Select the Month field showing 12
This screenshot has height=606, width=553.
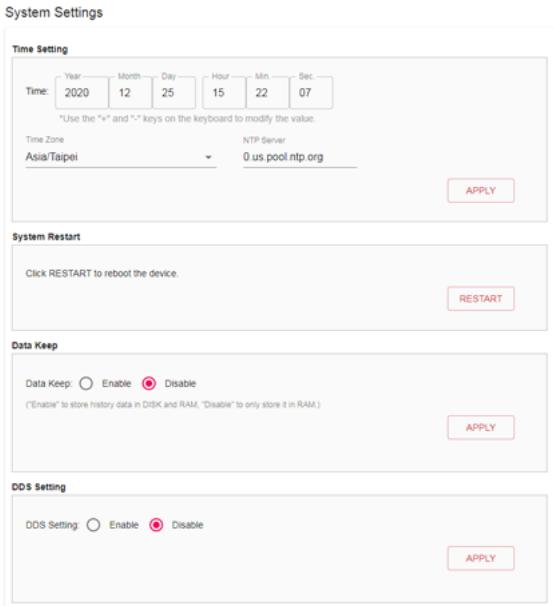(131, 93)
